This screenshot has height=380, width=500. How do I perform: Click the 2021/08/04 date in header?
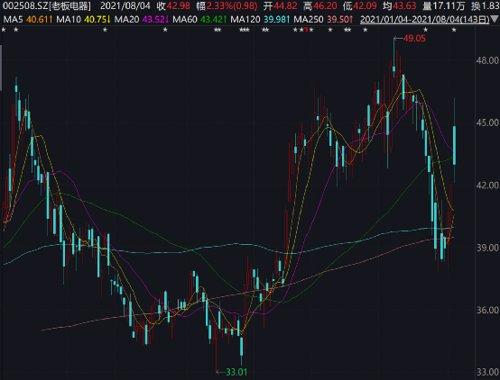[125, 6]
